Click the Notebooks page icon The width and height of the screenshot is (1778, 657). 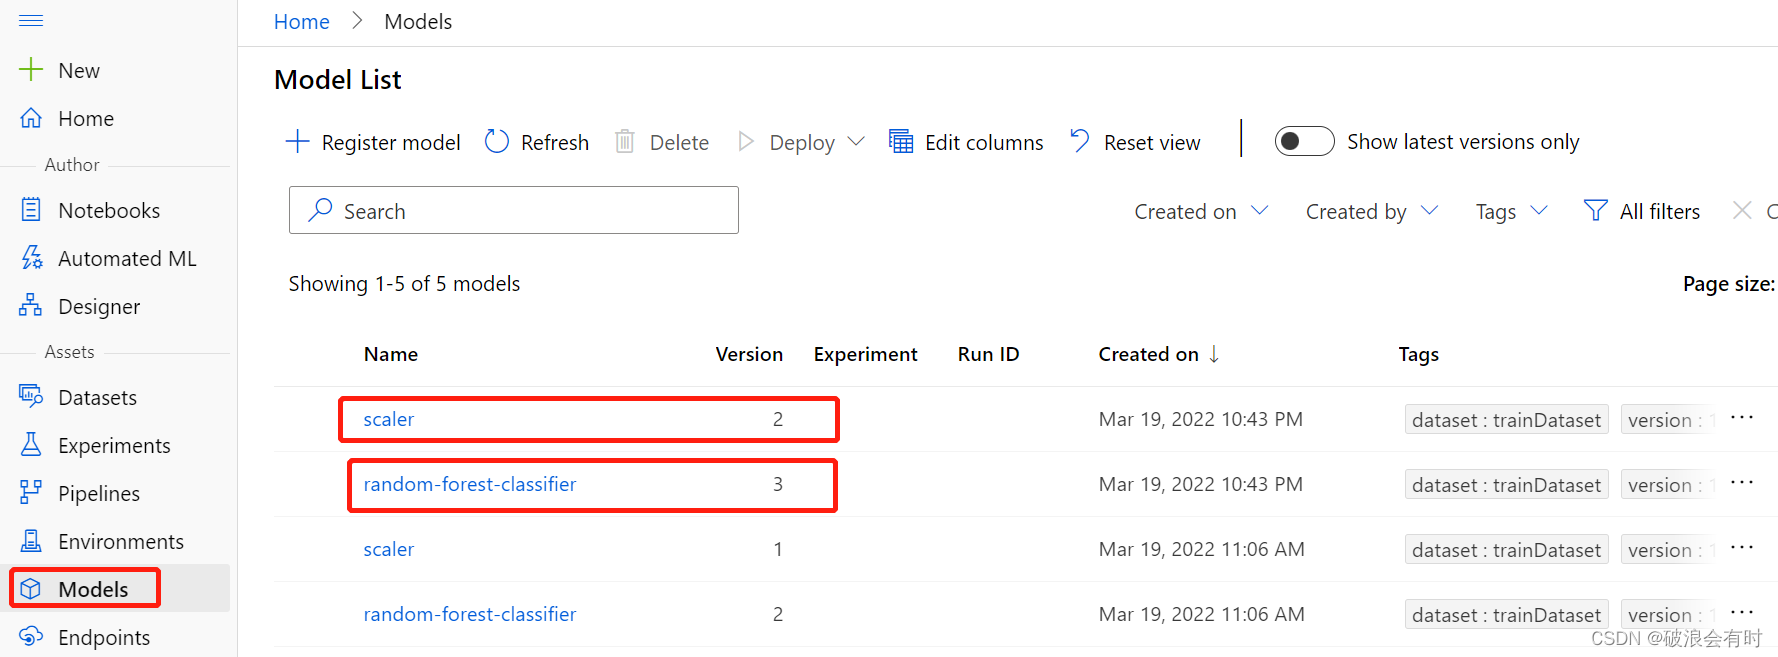click(x=31, y=210)
